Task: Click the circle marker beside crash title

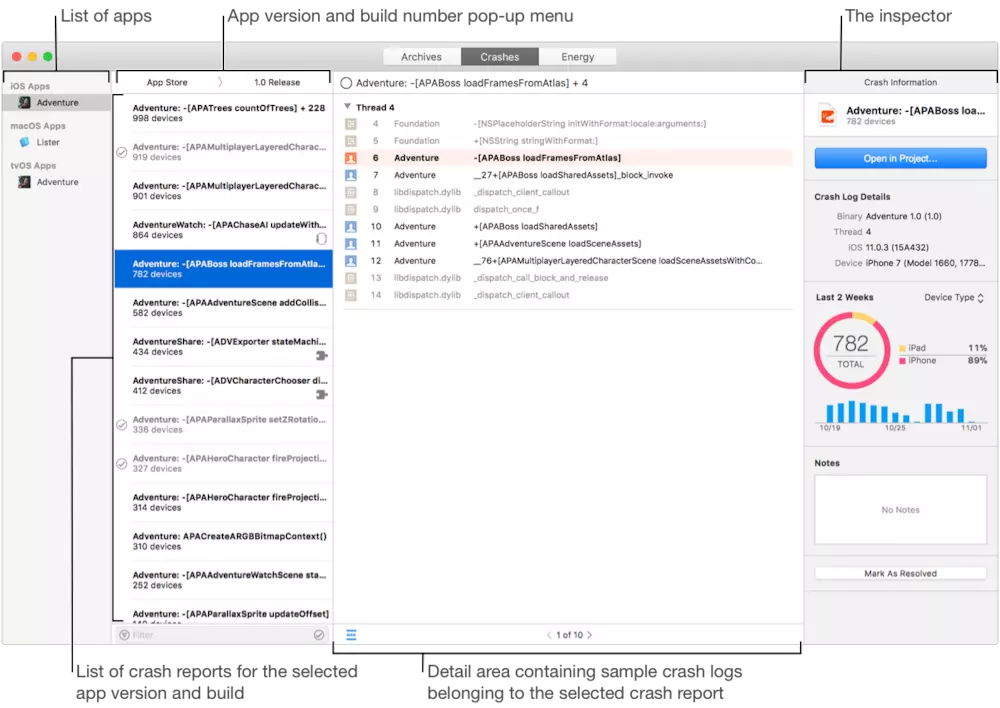Action: click(346, 83)
